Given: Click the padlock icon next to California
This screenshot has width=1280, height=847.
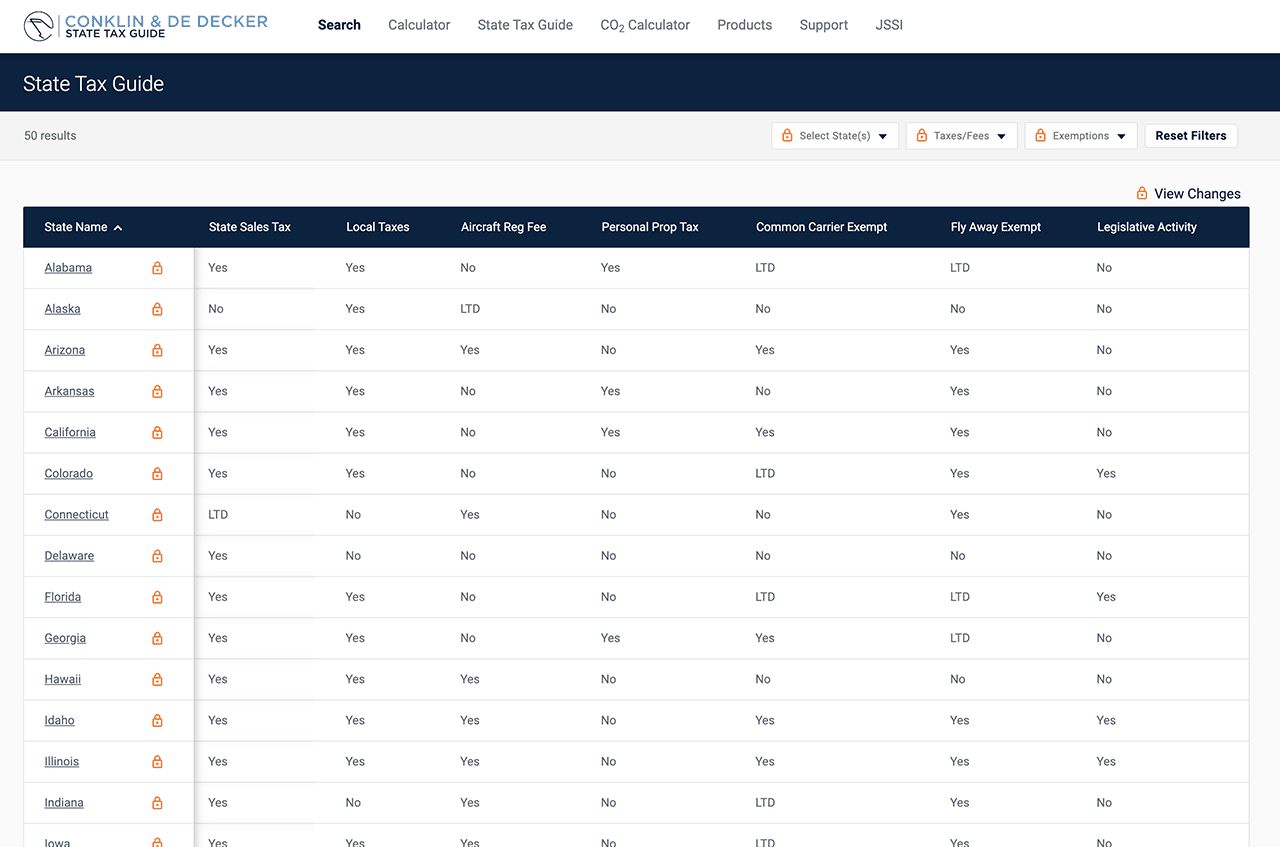Looking at the screenshot, I should 157,432.
